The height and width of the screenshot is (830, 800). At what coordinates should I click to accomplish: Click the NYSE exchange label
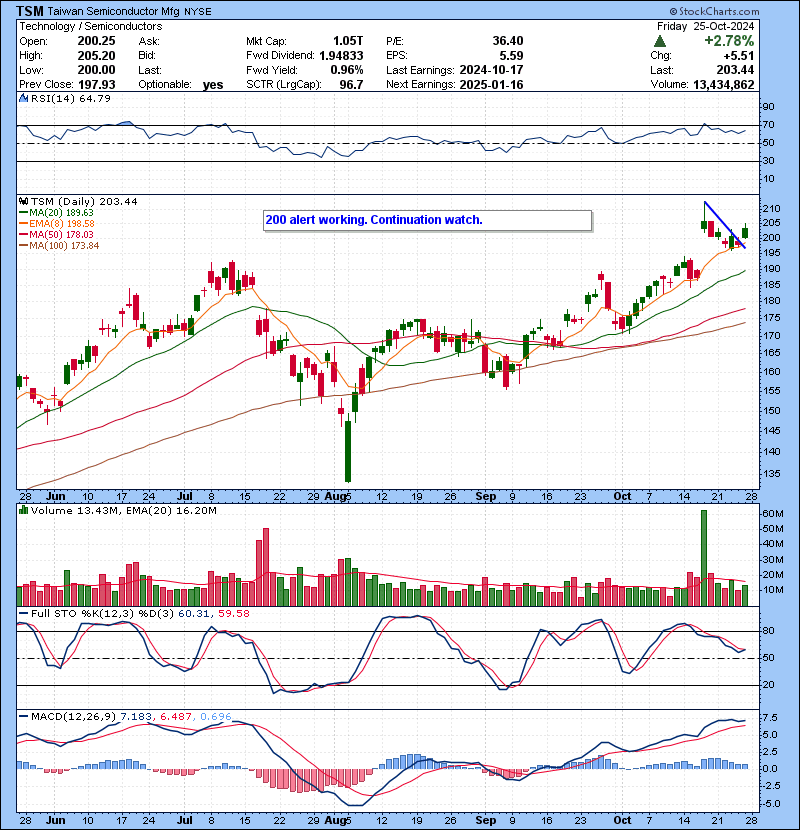point(197,12)
